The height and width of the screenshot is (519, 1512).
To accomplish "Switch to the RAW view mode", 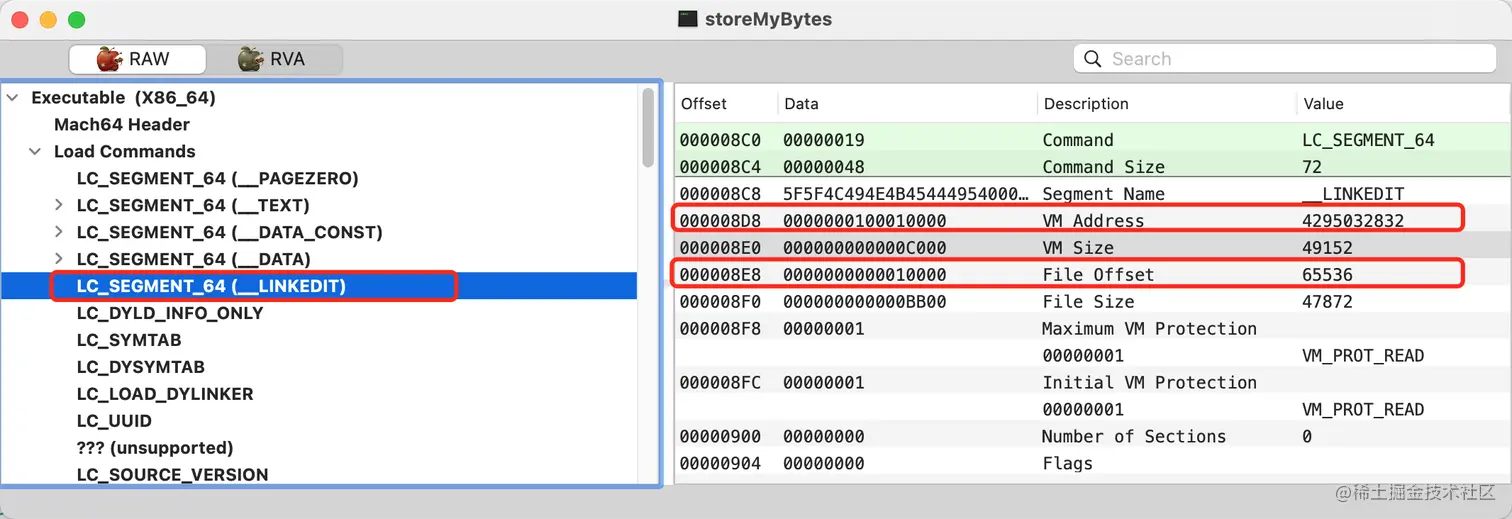I will (137, 59).
